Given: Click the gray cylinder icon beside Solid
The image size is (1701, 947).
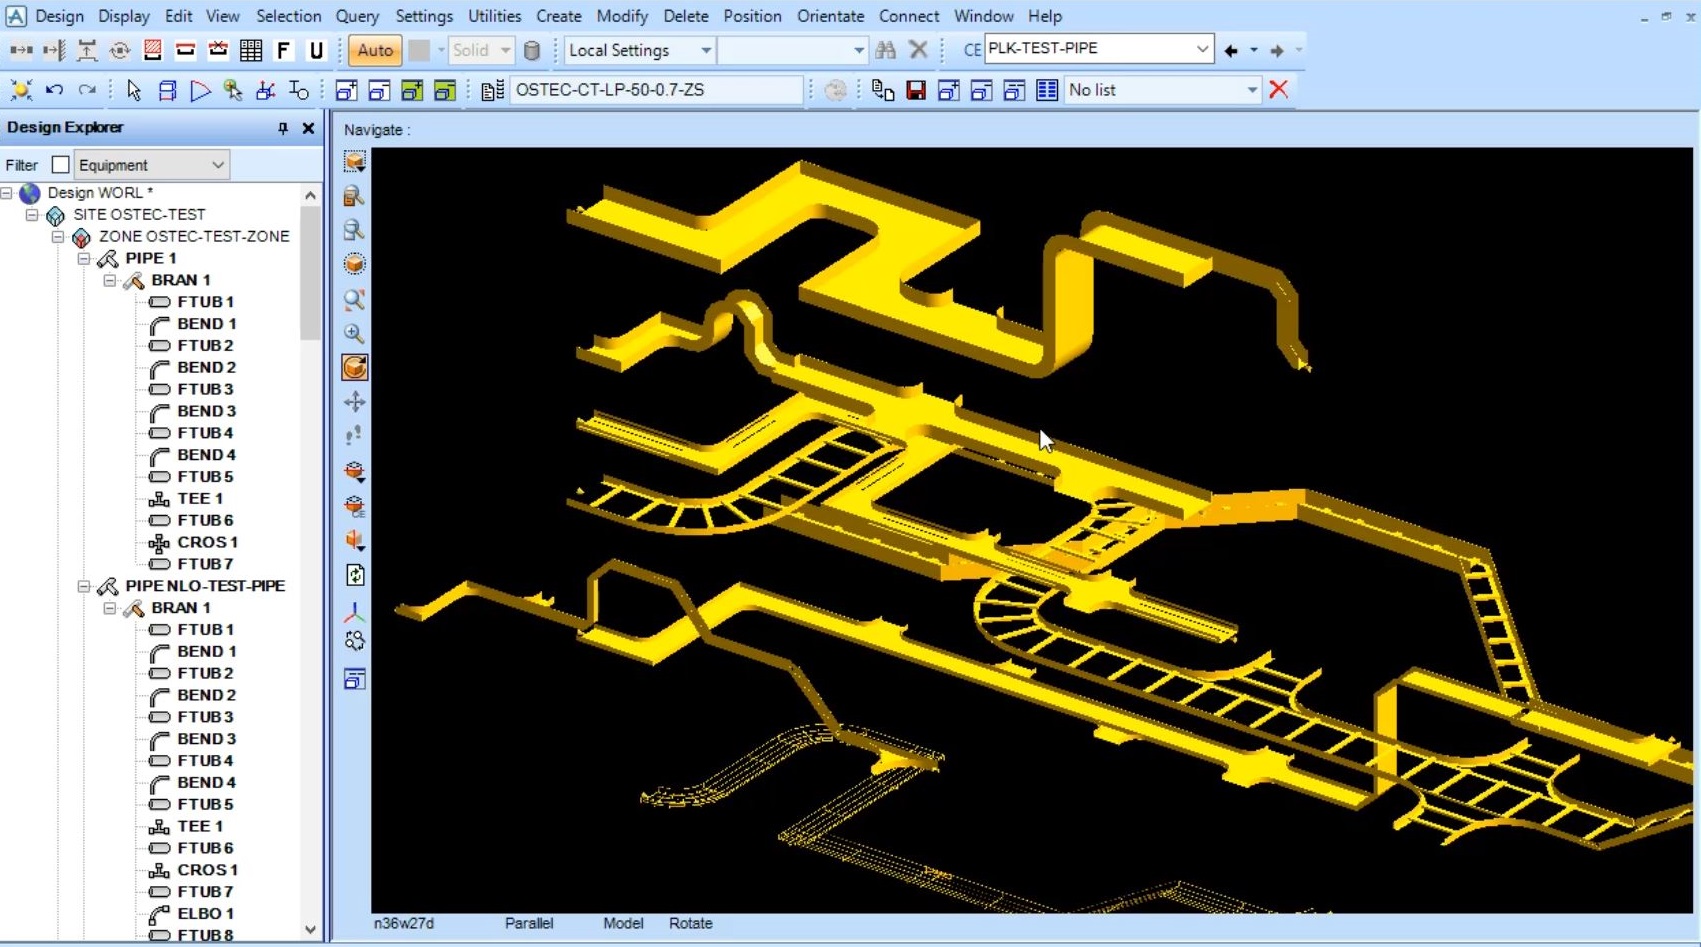Looking at the screenshot, I should (532, 50).
